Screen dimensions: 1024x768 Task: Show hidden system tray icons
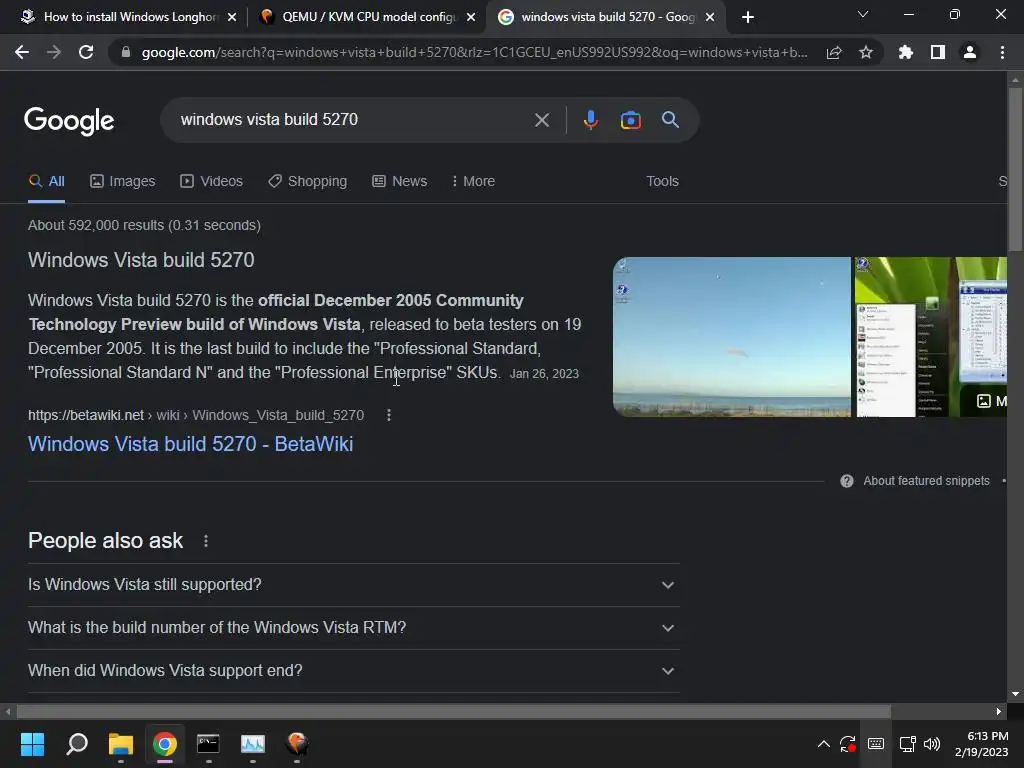coord(824,744)
